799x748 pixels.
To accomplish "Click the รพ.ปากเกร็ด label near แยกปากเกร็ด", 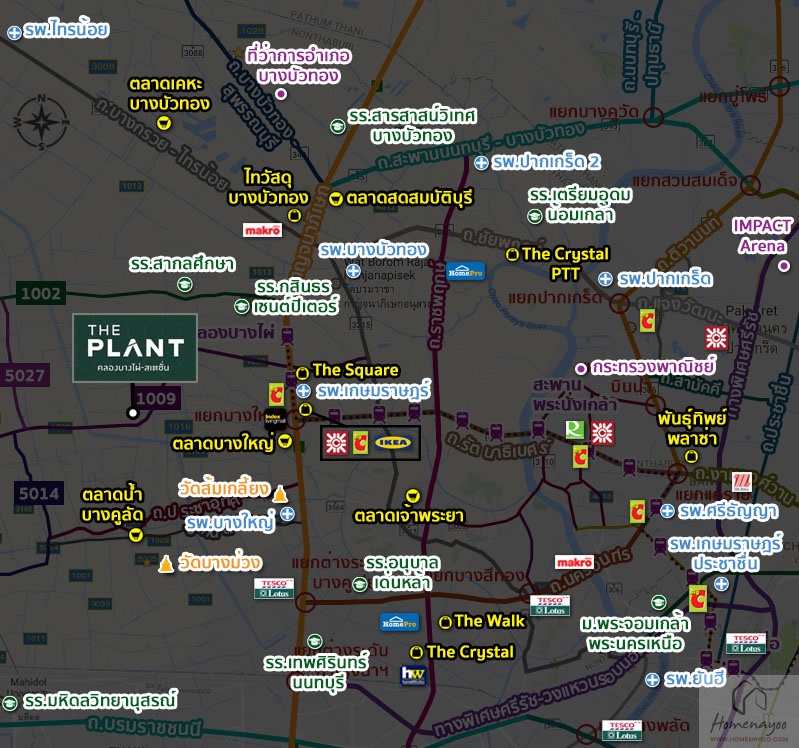I will pos(665,279).
